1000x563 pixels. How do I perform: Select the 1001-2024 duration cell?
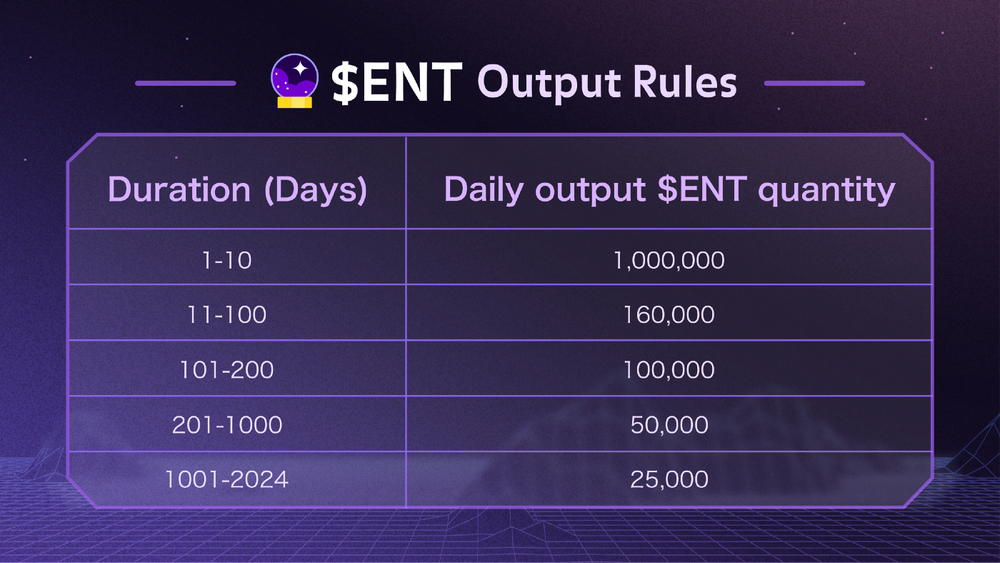click(x=226, y=479)
